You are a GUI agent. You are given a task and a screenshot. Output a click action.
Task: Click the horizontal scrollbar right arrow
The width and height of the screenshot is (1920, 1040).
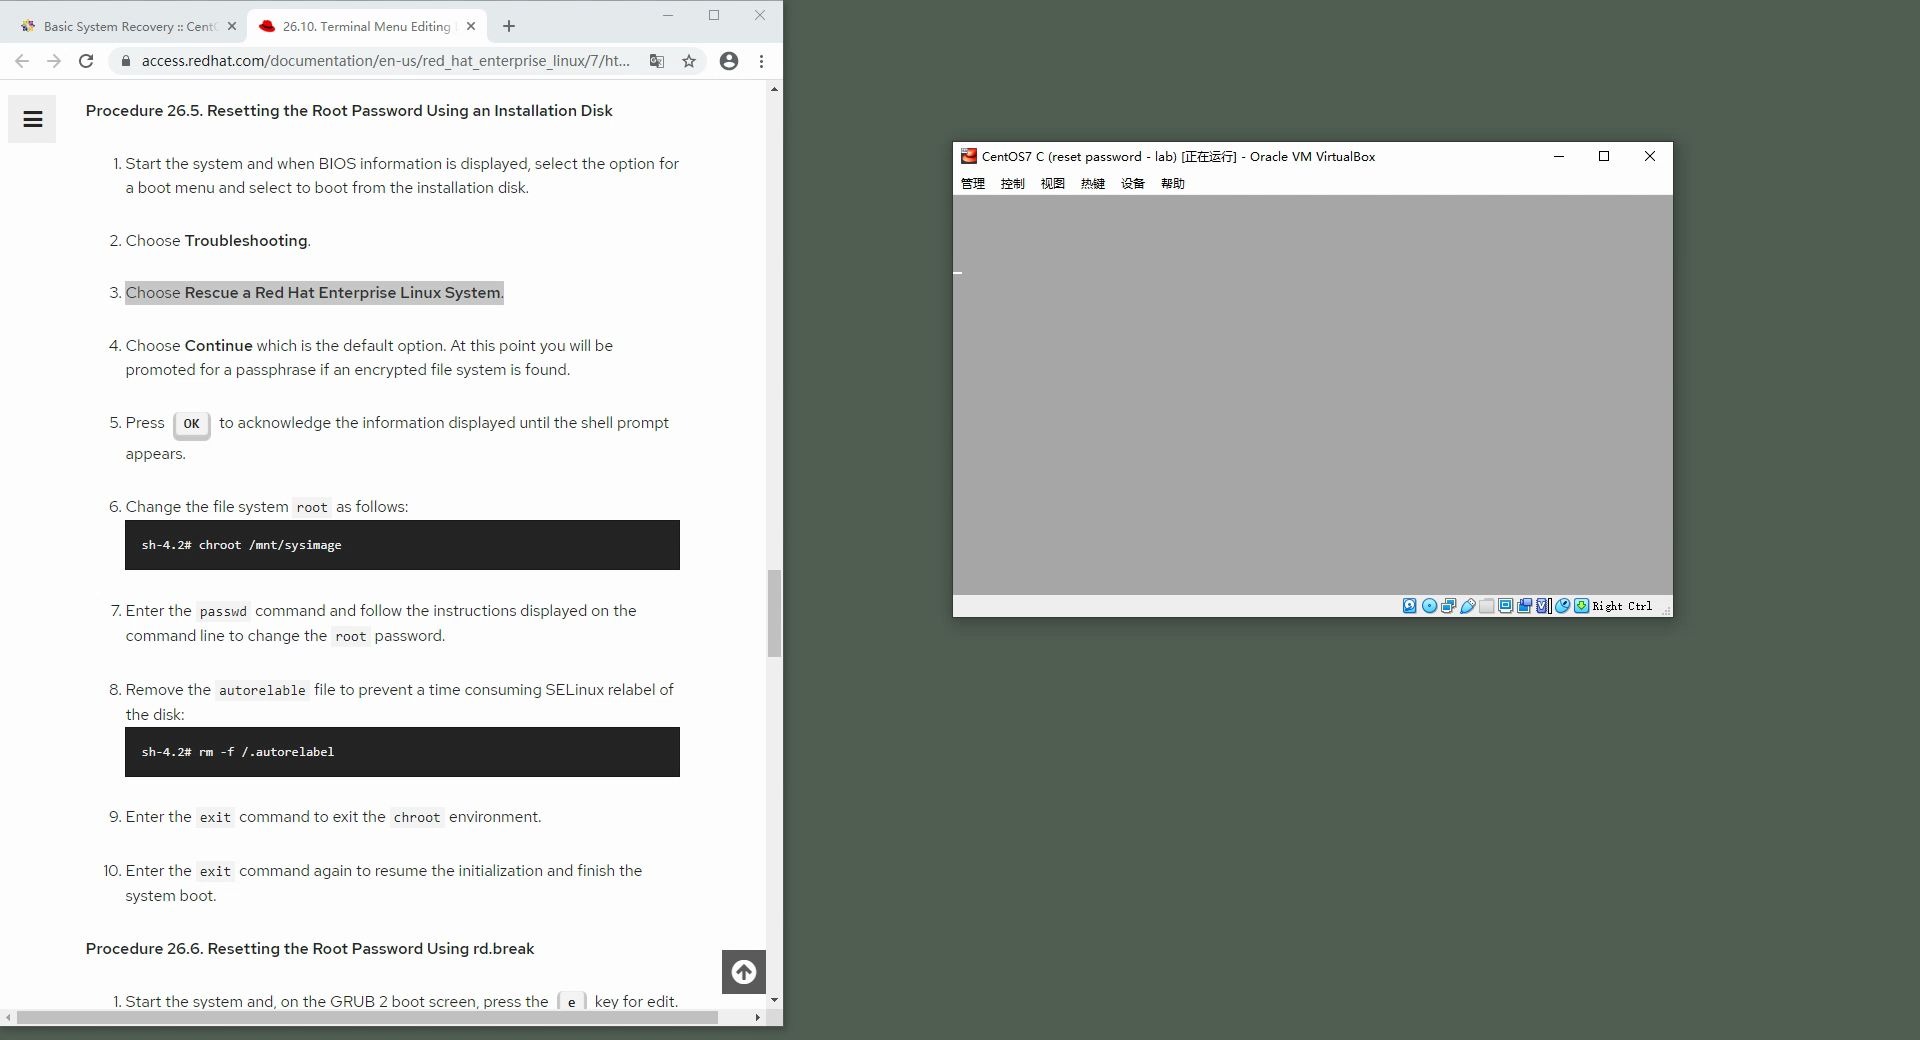pos(757,1018)
